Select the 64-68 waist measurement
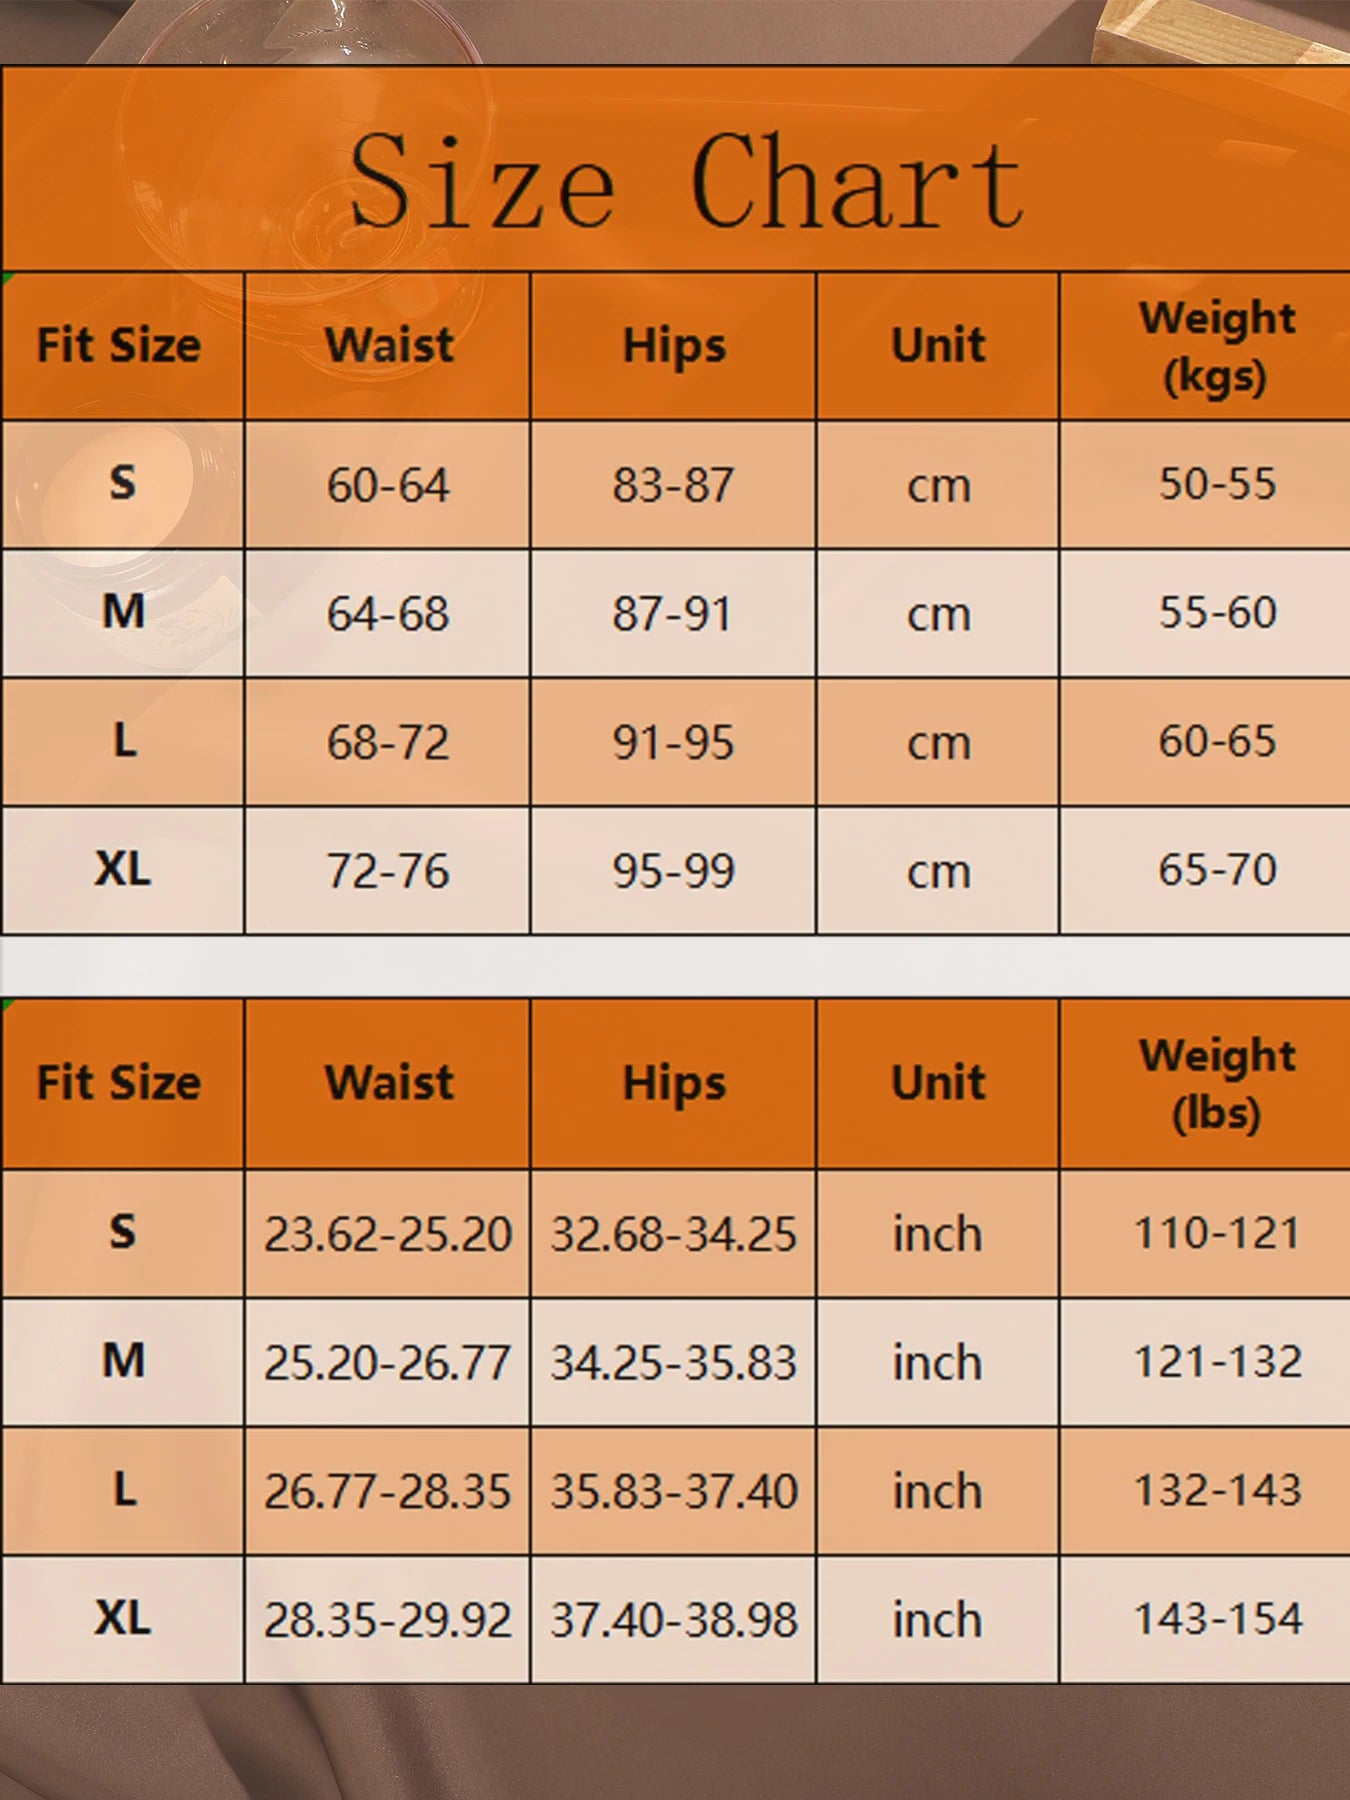This screenshot has width=1350, height=1800. 388,614
